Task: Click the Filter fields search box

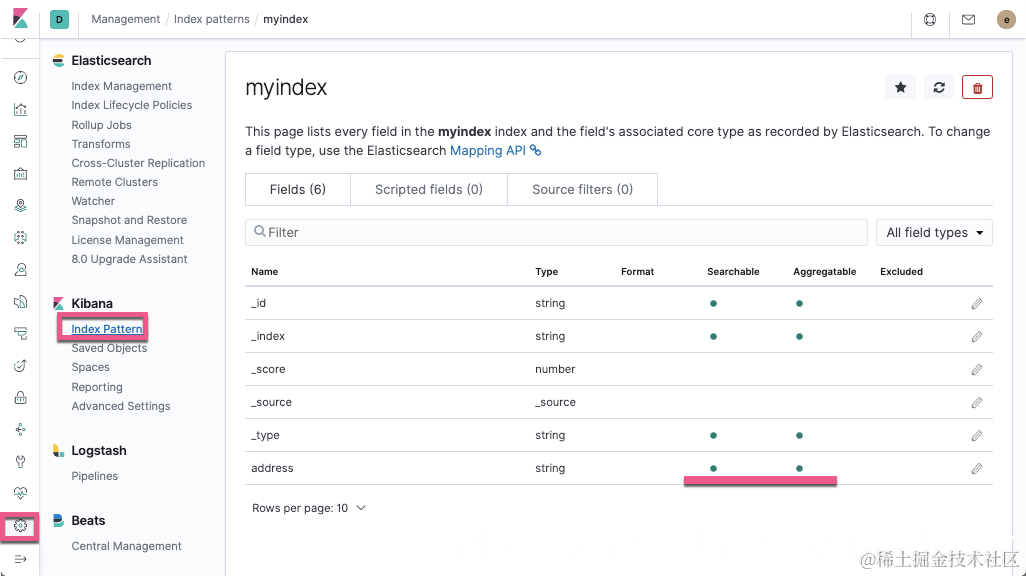Action: click(x=556, y=232)
